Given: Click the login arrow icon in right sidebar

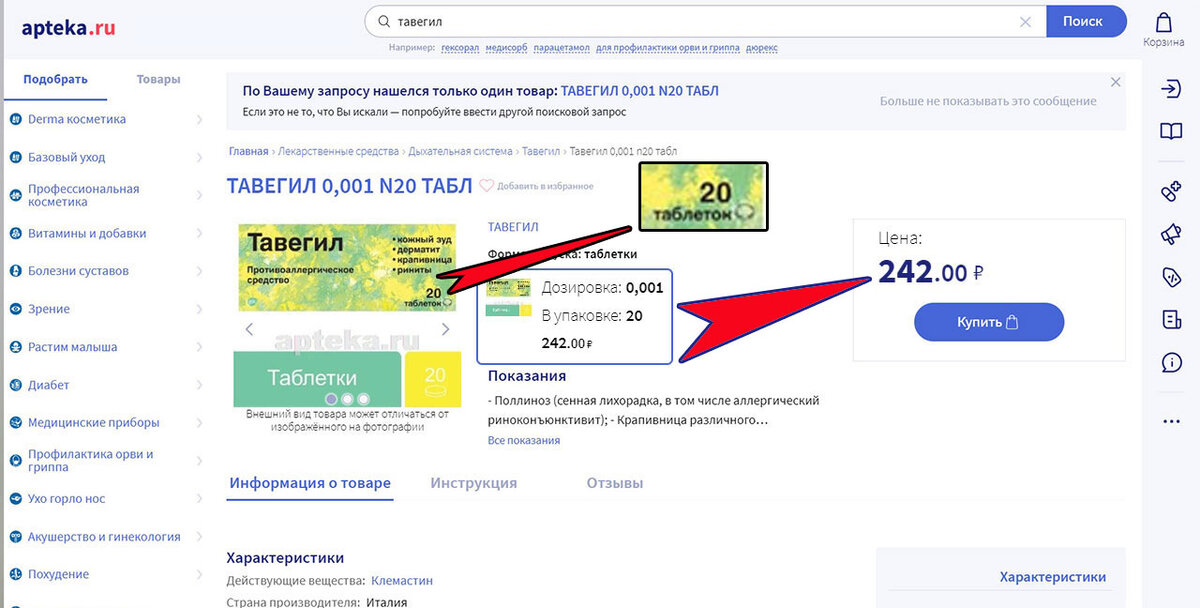Looking at the screenshot, I should coord(1171,89).
